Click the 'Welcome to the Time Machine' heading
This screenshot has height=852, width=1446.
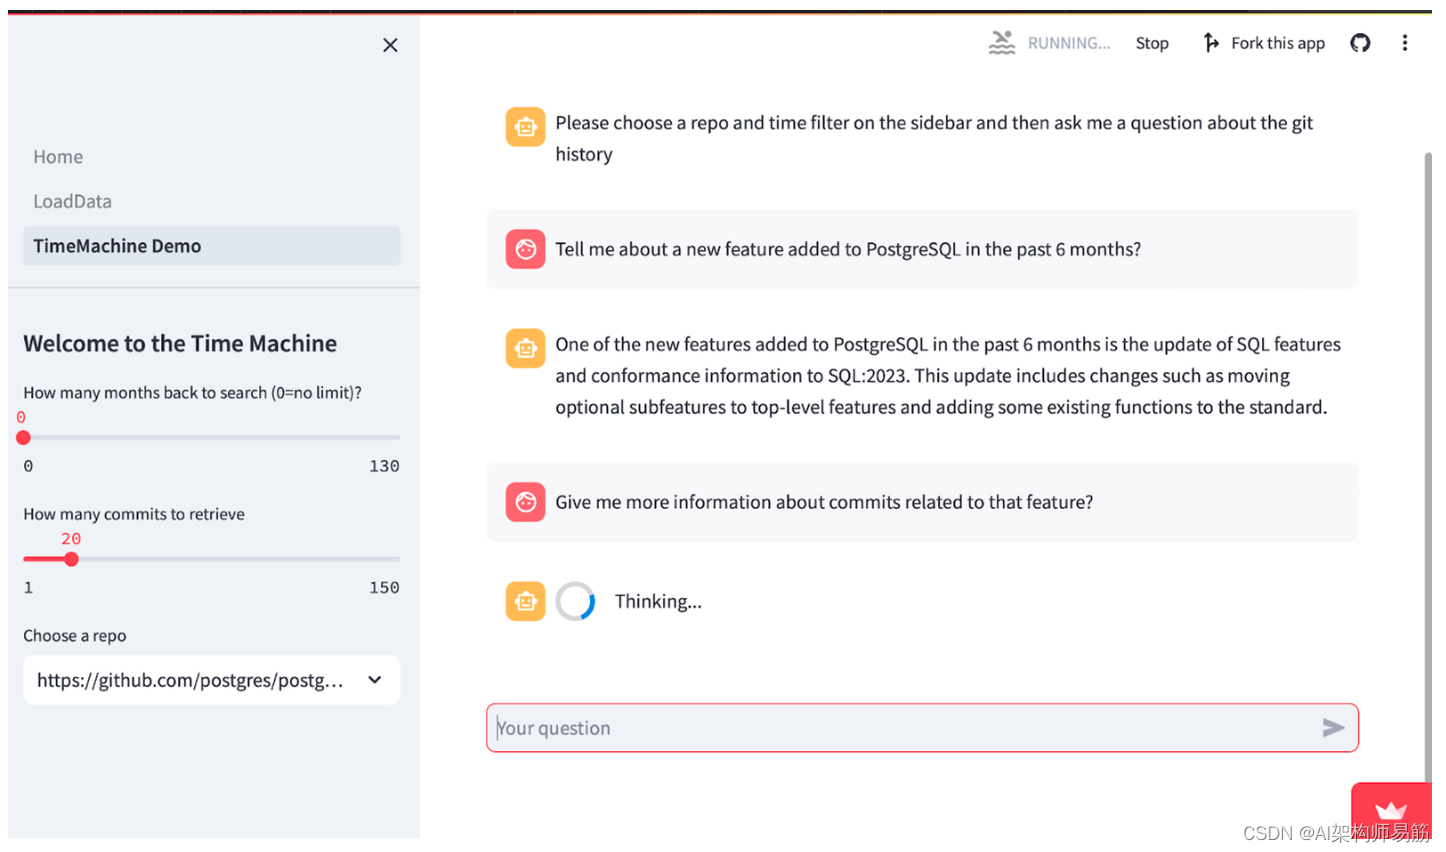pos(180,344)
